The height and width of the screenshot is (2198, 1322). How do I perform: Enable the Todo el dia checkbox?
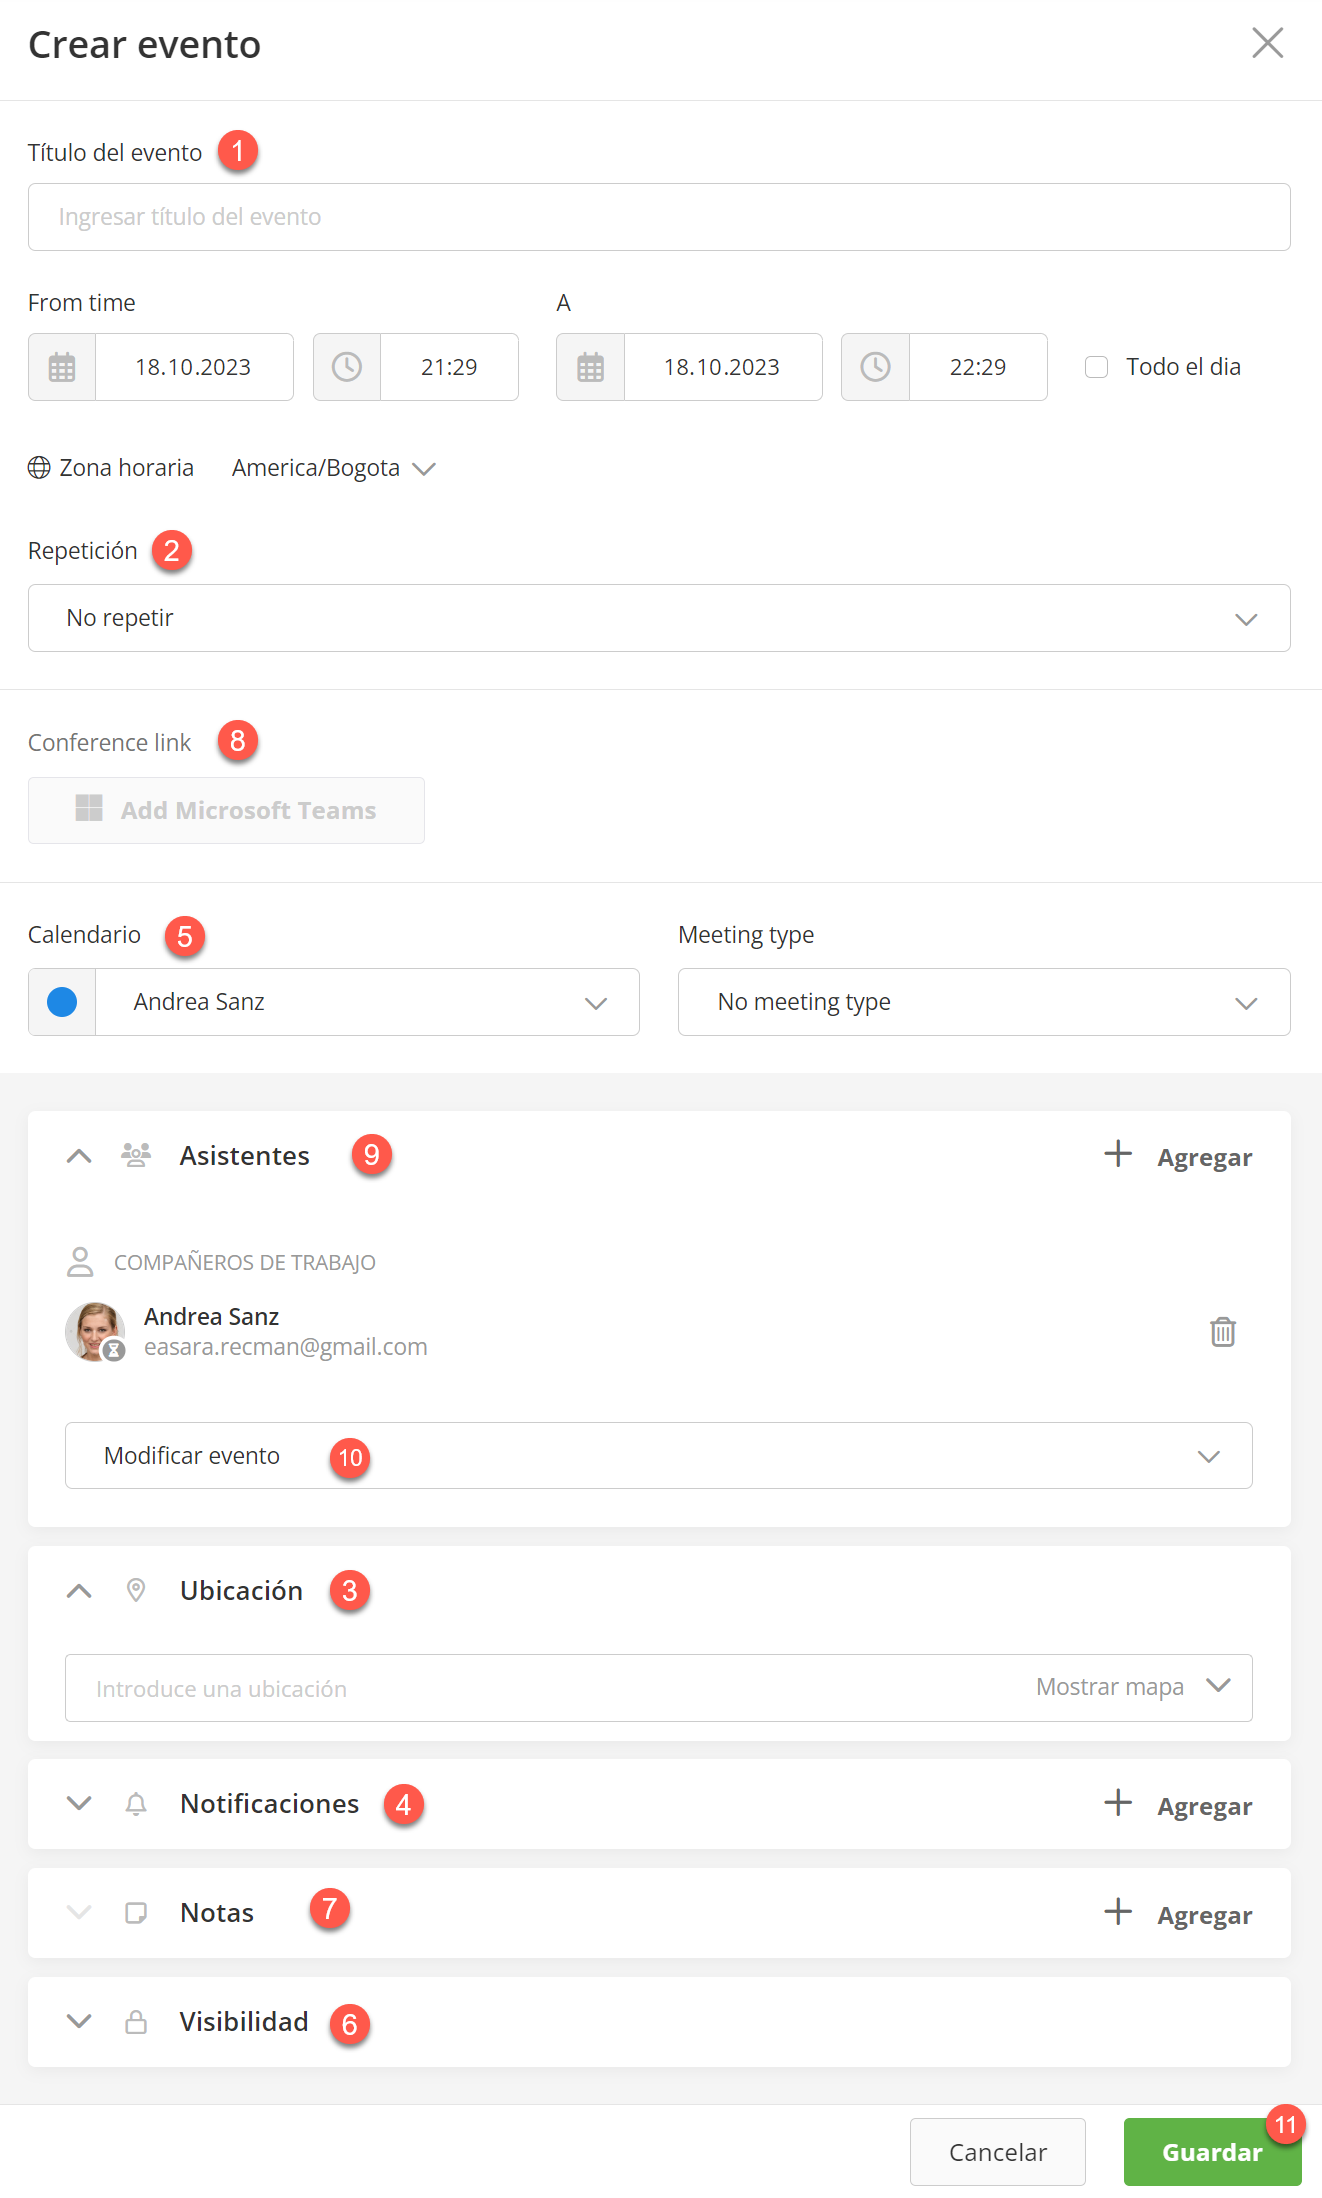pyautogui.click(x=1097, y=367)
